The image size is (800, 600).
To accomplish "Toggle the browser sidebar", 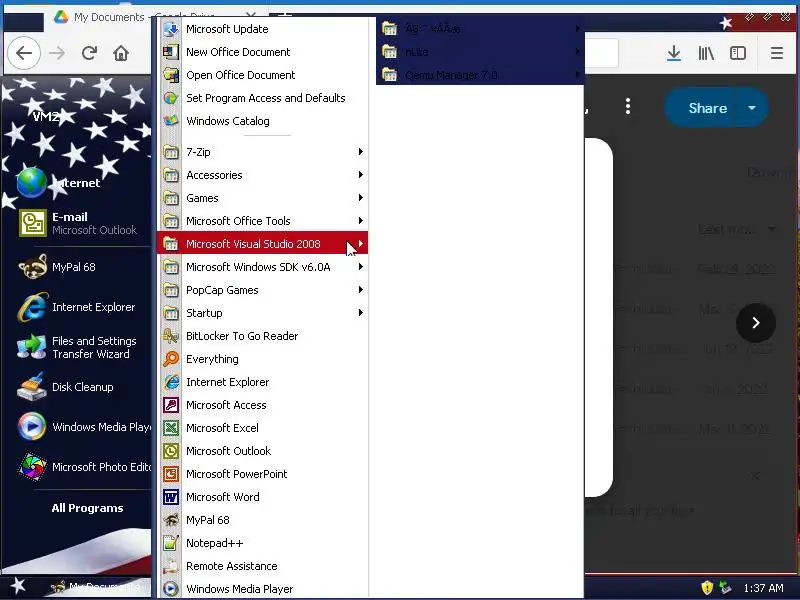I will coord(738,53).
